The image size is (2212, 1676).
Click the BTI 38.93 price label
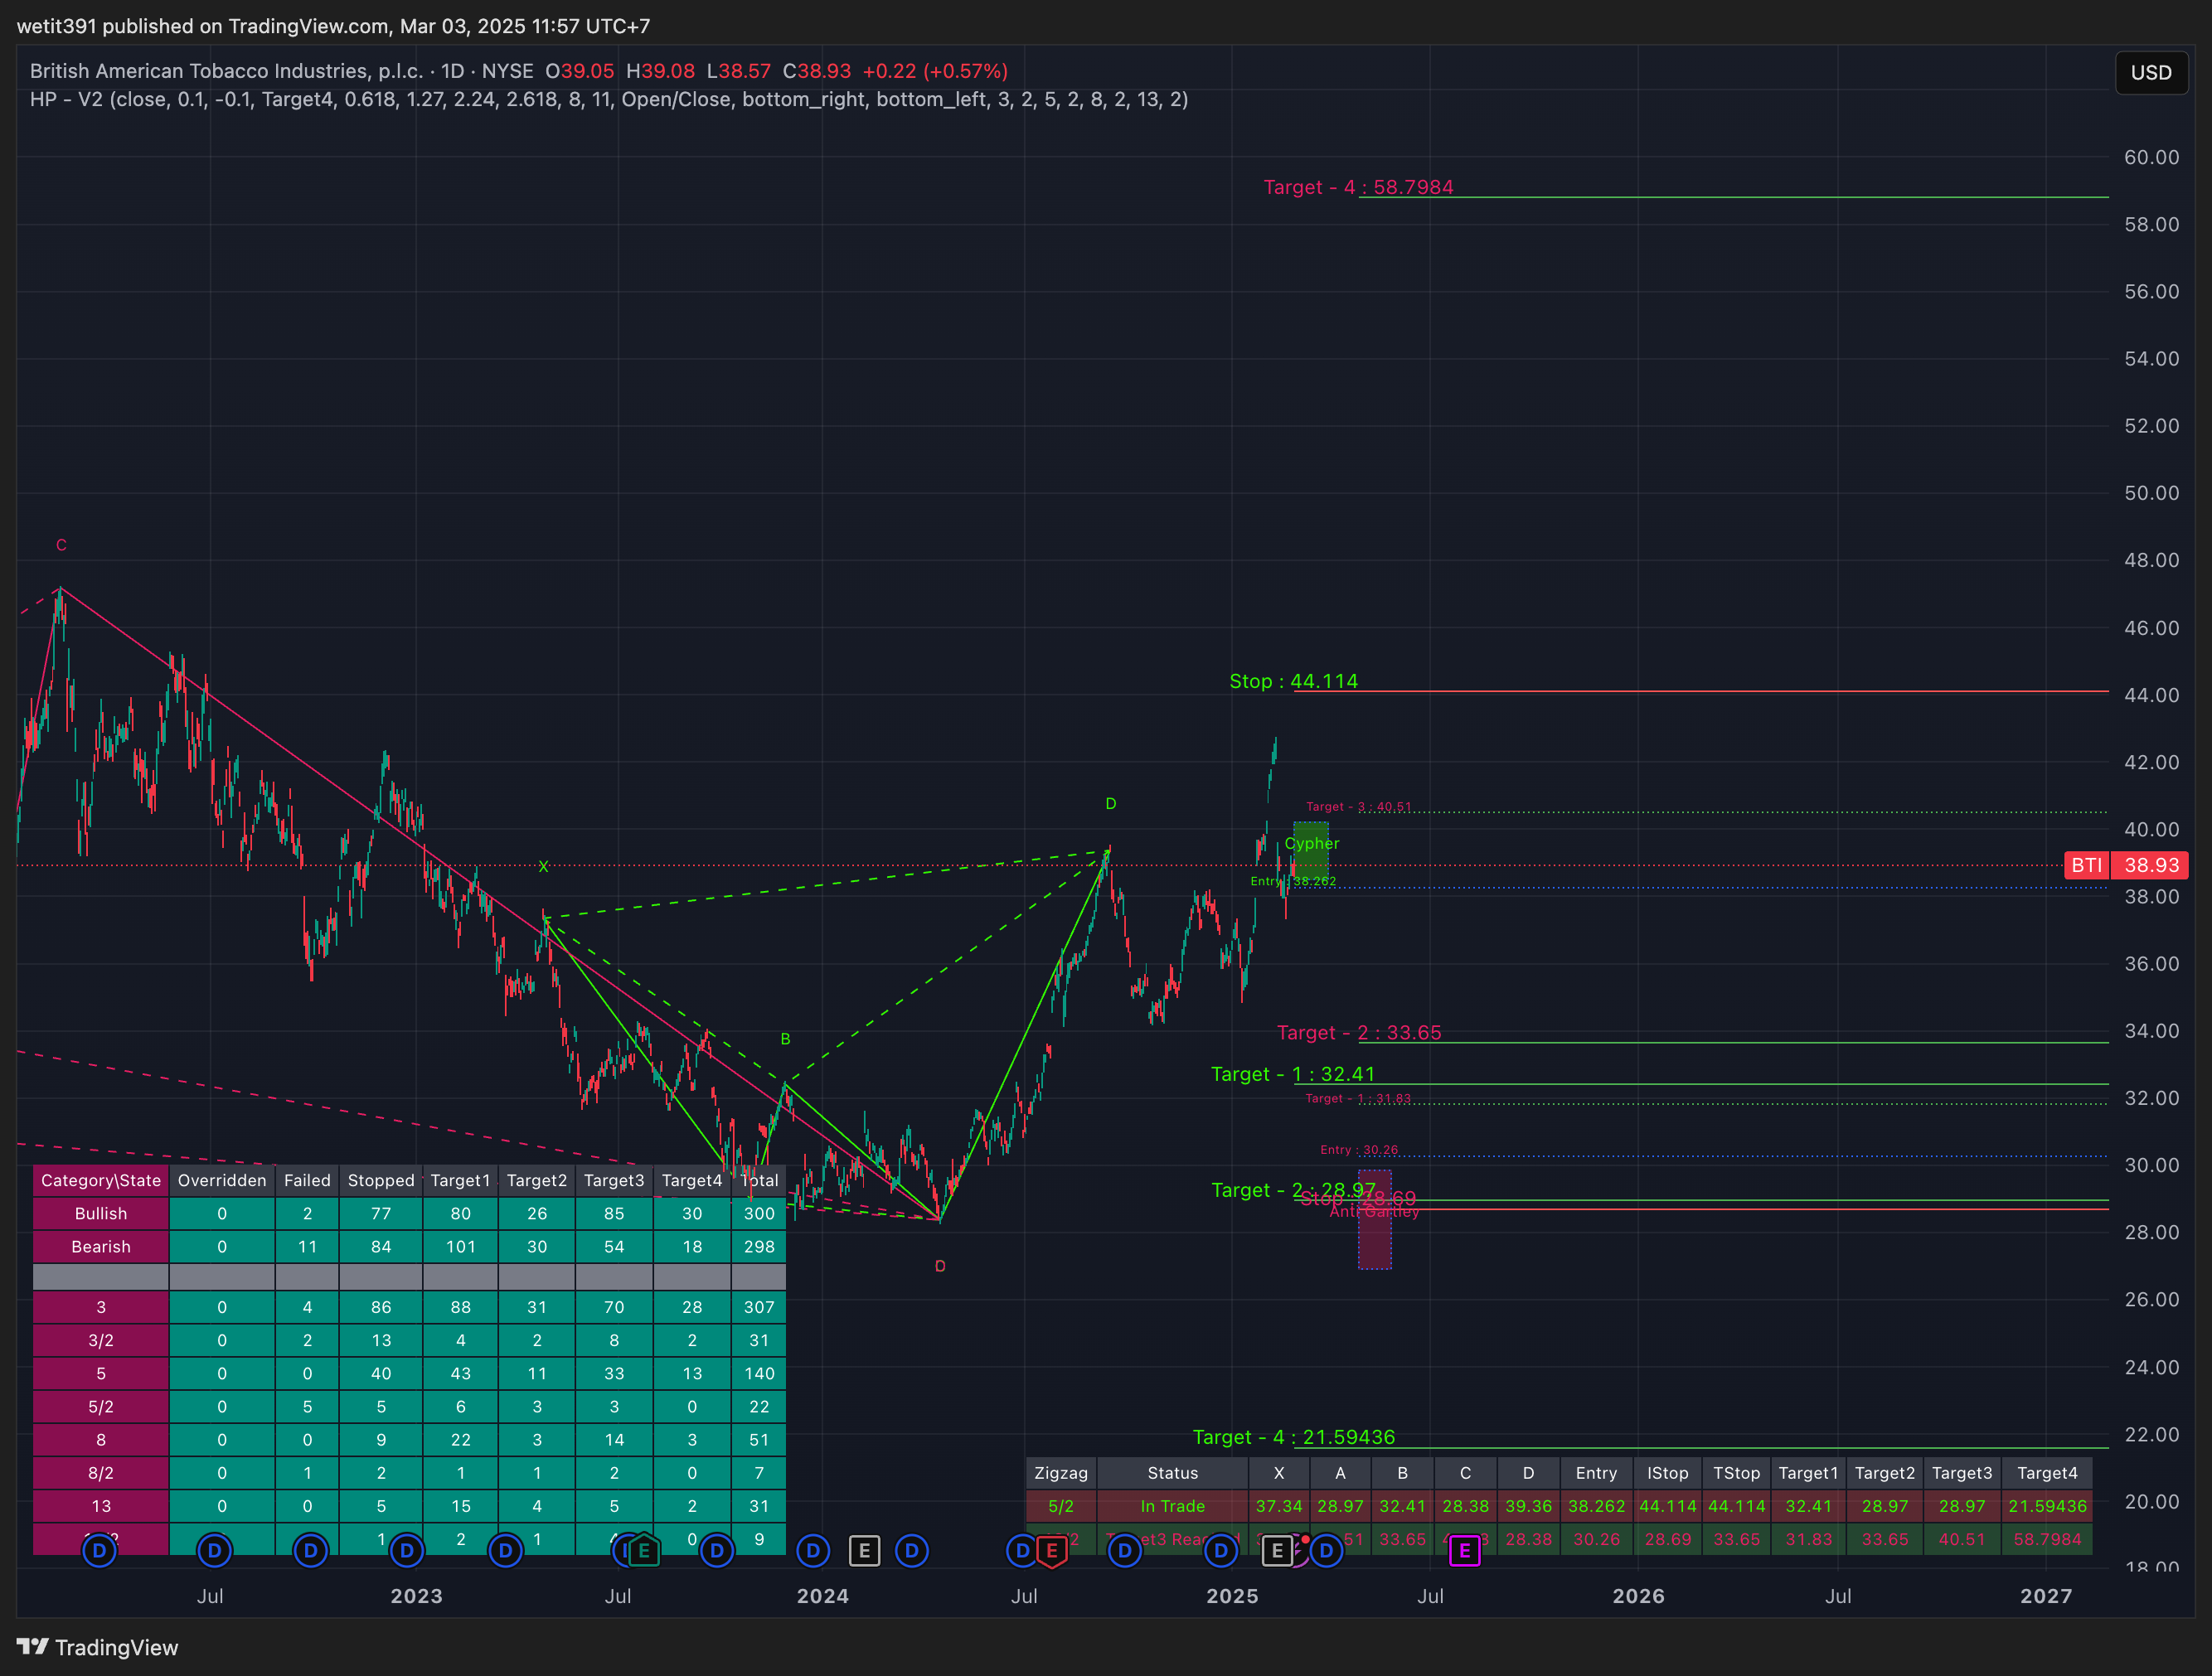click(2126, 865)
